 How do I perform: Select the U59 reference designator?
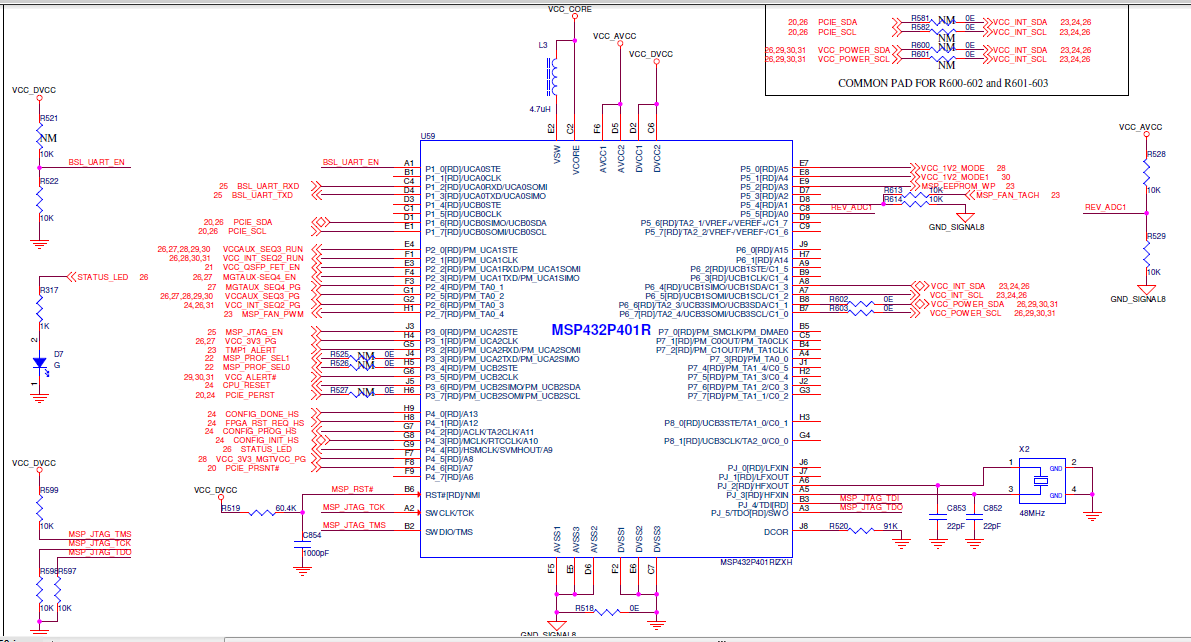tap(428, 136)
